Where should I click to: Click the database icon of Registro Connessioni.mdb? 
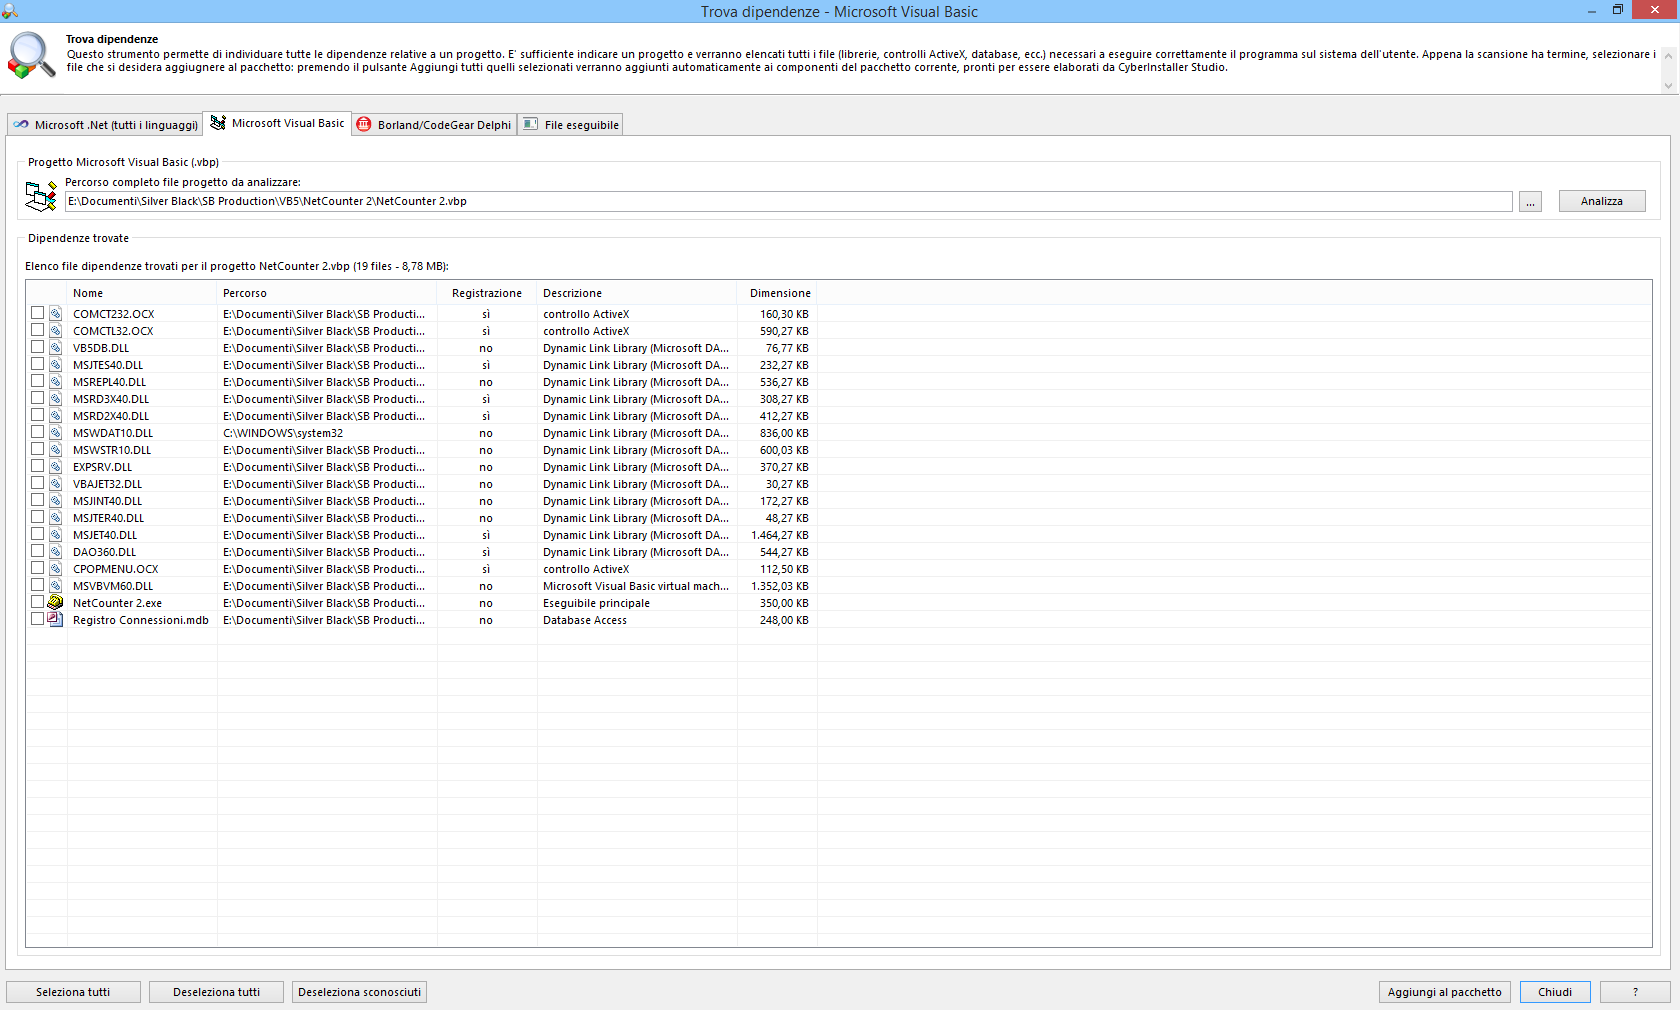point(56,620)
